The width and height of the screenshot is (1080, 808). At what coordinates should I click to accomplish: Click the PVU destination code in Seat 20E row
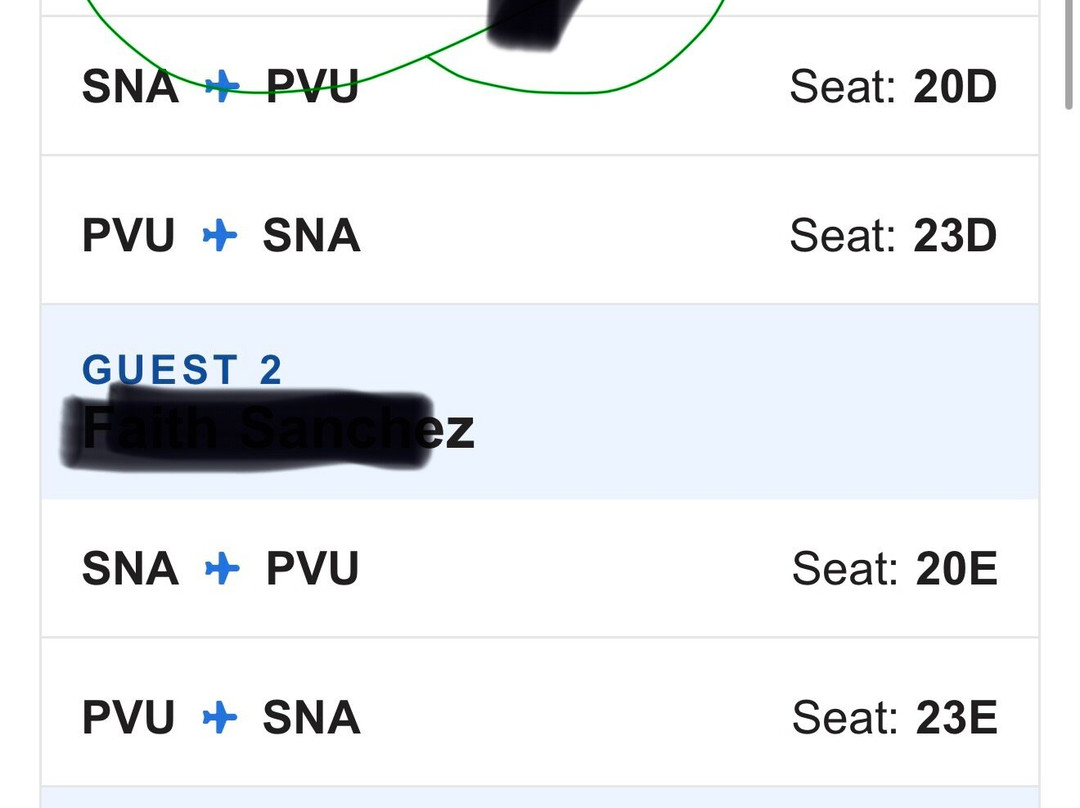[x=312, y=569]
